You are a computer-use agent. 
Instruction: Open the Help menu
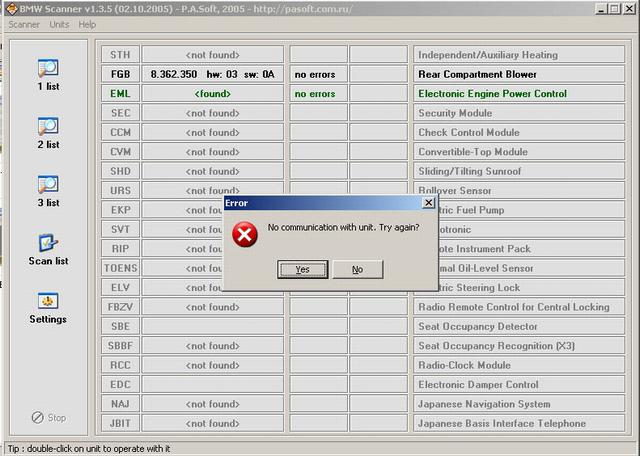pos(87,24)
